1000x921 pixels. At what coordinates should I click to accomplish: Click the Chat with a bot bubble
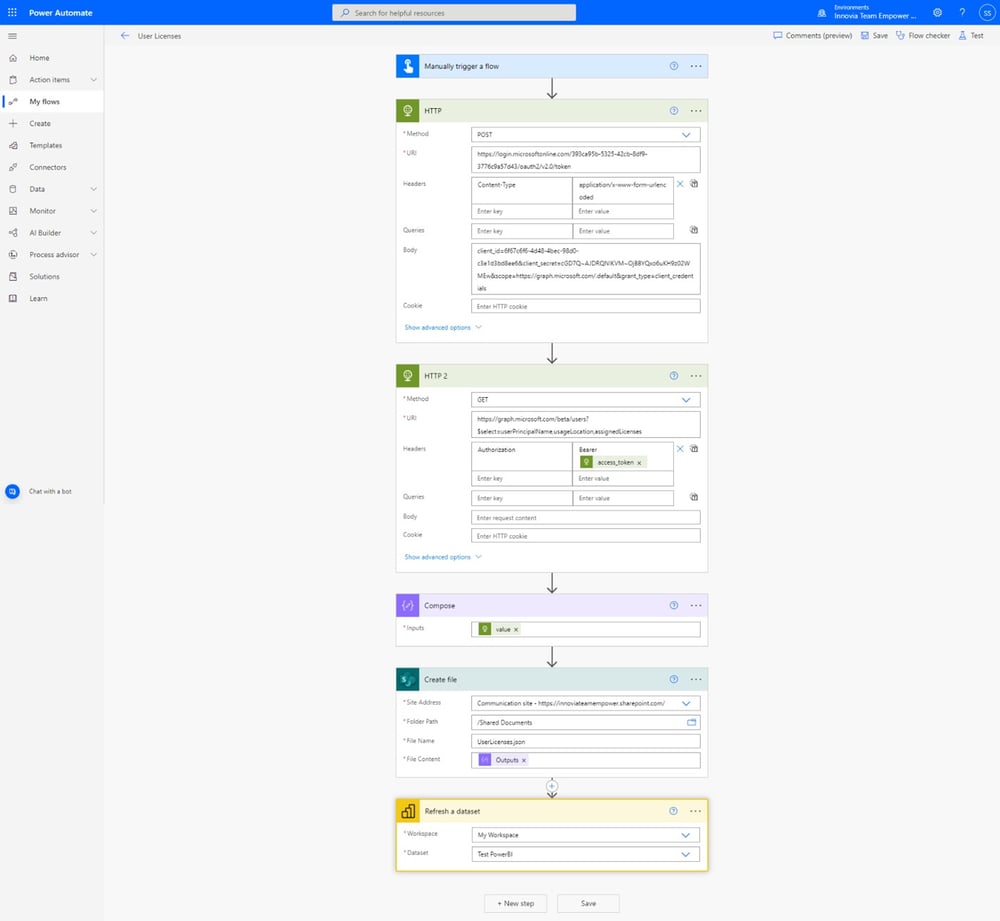(x=11, y=491)
